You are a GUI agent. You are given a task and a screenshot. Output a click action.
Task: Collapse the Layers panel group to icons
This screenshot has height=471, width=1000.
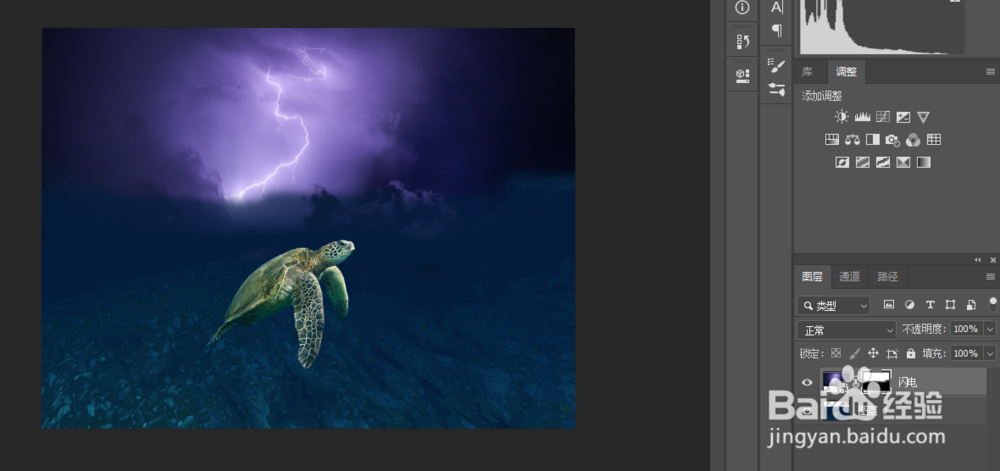click(x=978, y=260)
